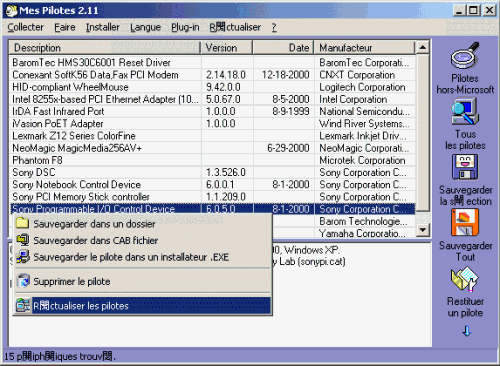Click version 2.14.18.0 cell

point(226,75)
